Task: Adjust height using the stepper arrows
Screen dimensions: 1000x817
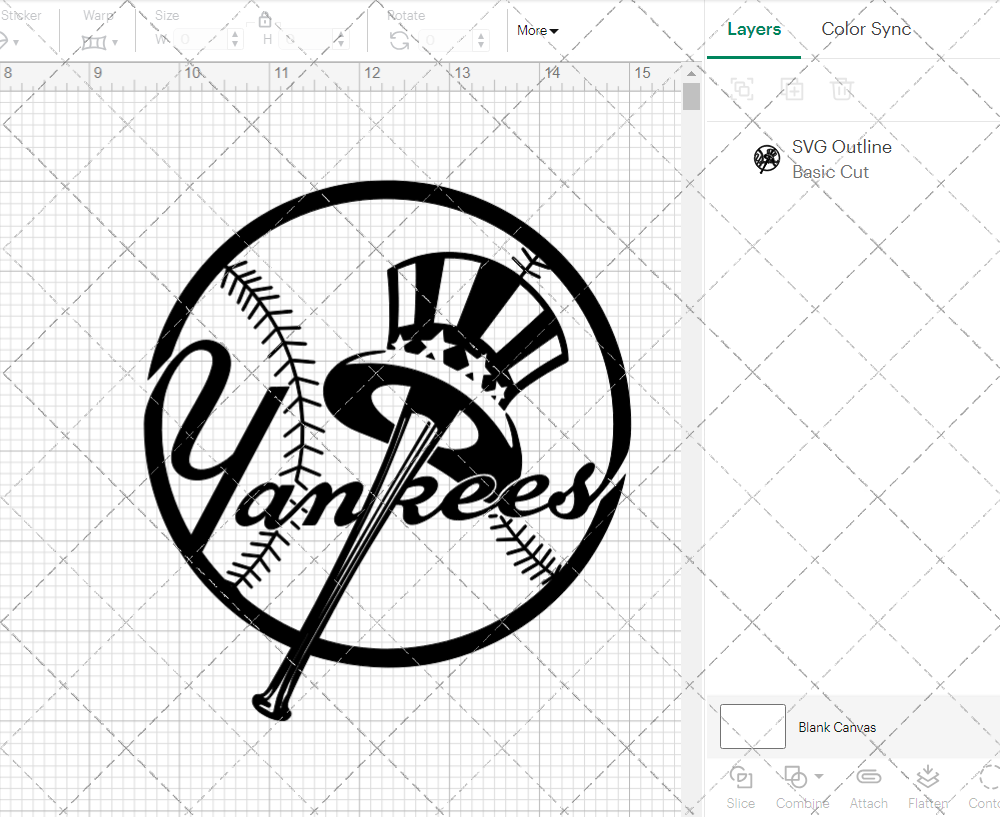Action: [341, 40]
